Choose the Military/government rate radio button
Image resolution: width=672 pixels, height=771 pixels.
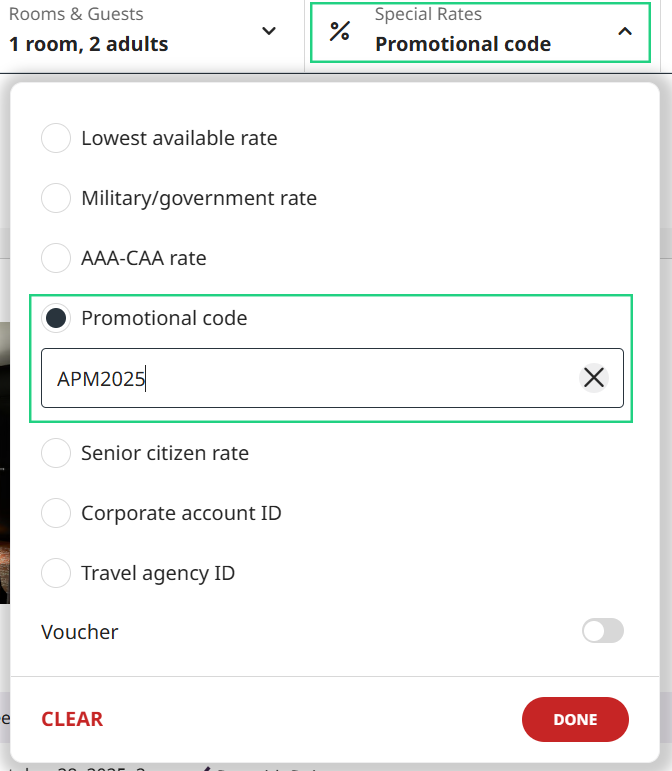(56, 198)
